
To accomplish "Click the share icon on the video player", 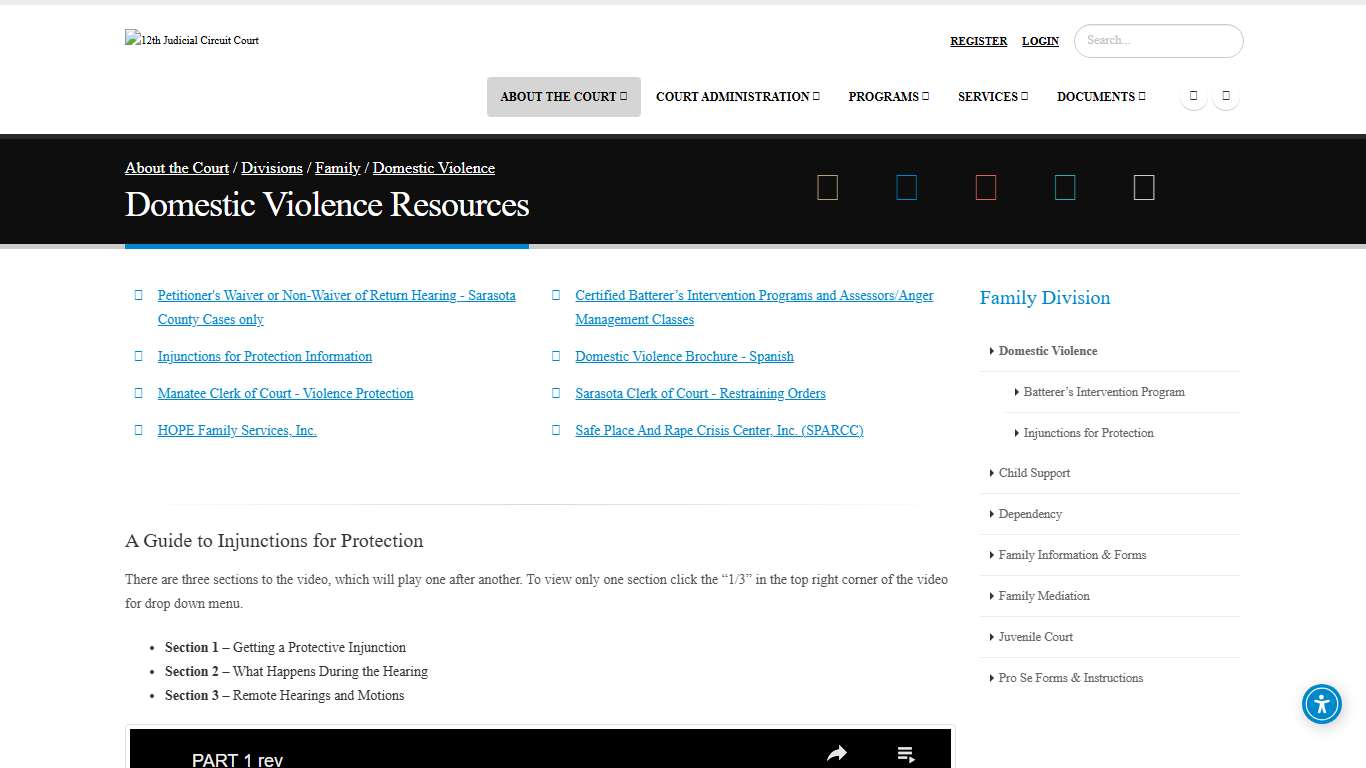I will pos(837,753).
